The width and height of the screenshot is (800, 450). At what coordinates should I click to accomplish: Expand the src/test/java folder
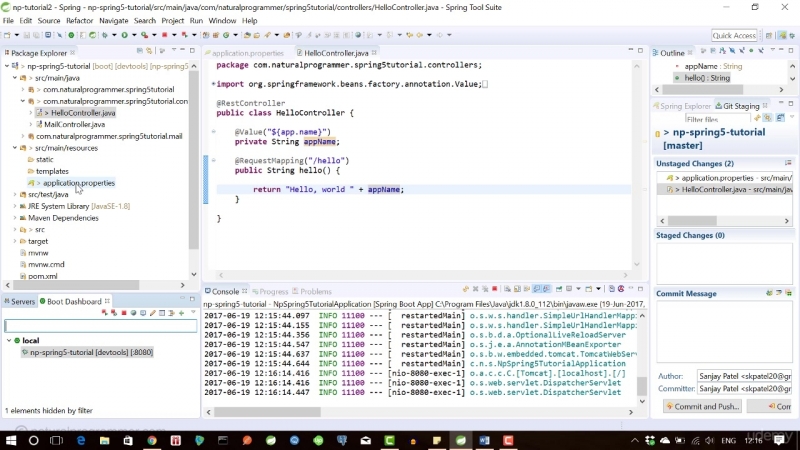click(15, 194)
